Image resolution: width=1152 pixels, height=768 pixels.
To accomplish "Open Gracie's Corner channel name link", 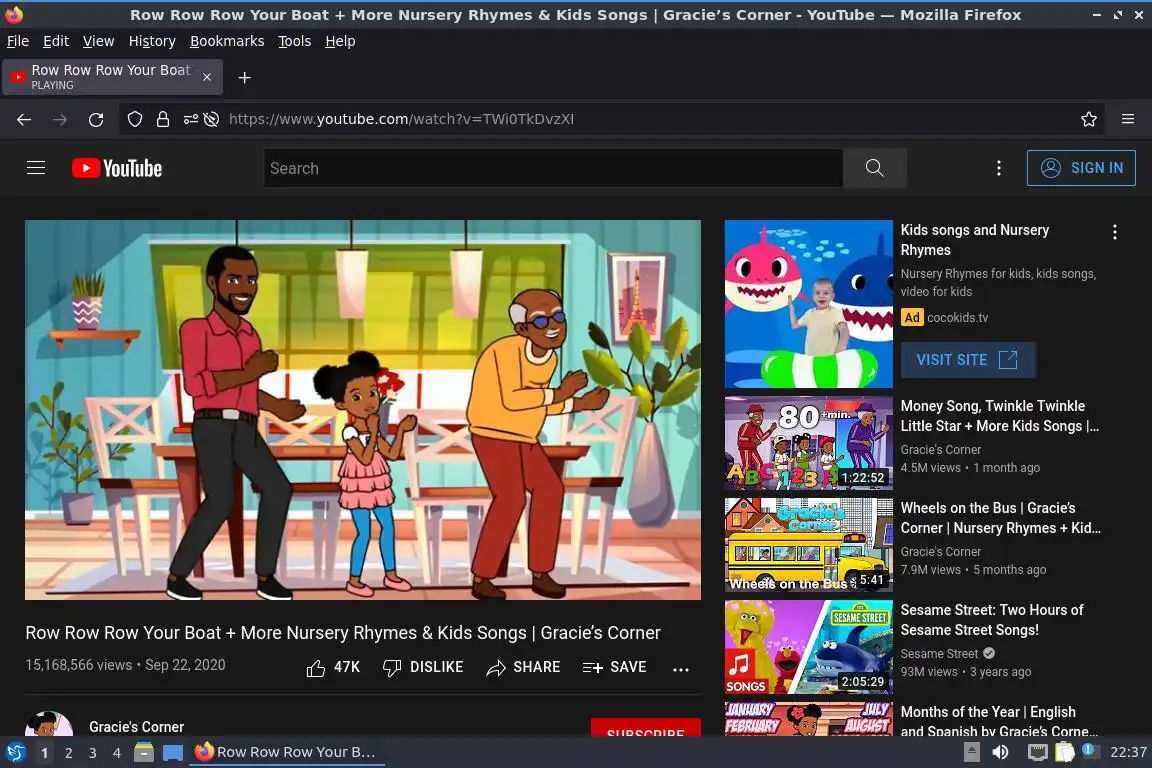I will click(137, 727).
